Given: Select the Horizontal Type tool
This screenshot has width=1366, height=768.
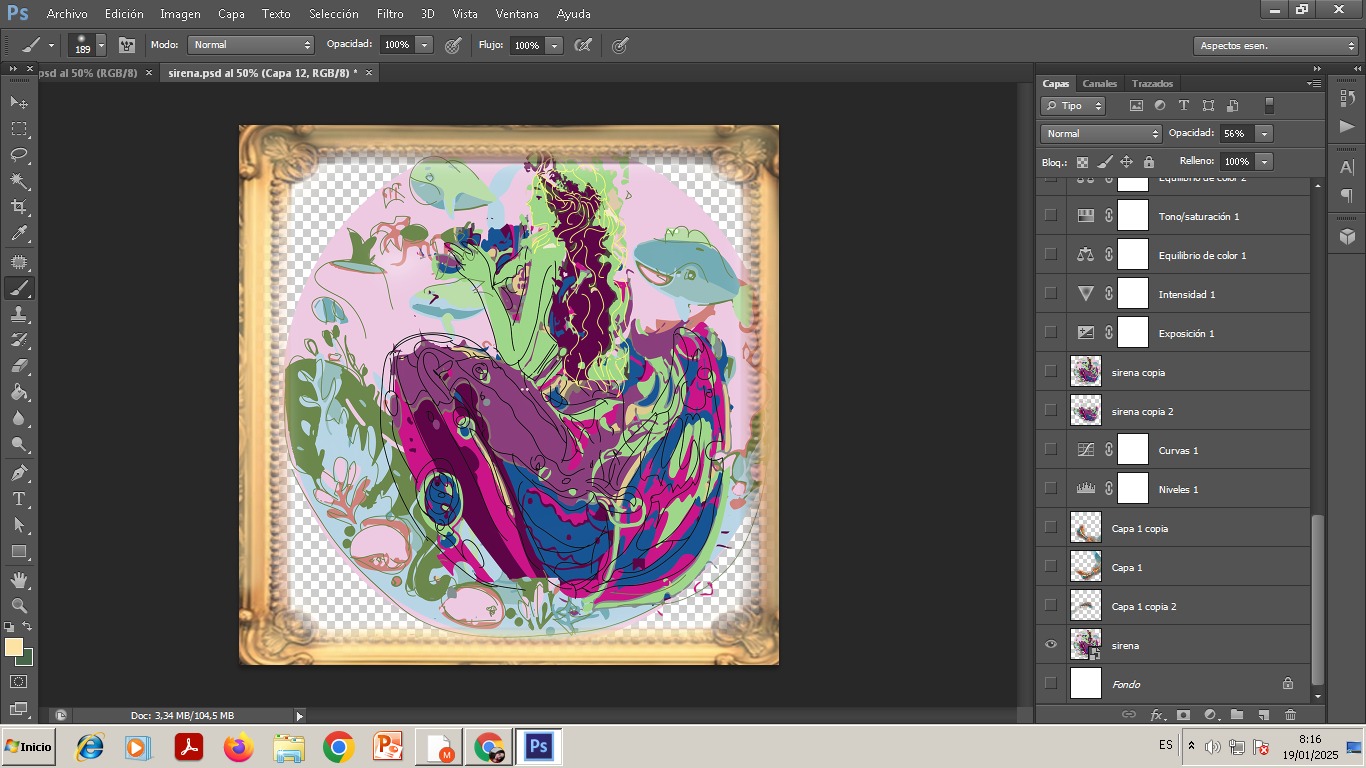Looking at the screenshot, I should [19, 498].
